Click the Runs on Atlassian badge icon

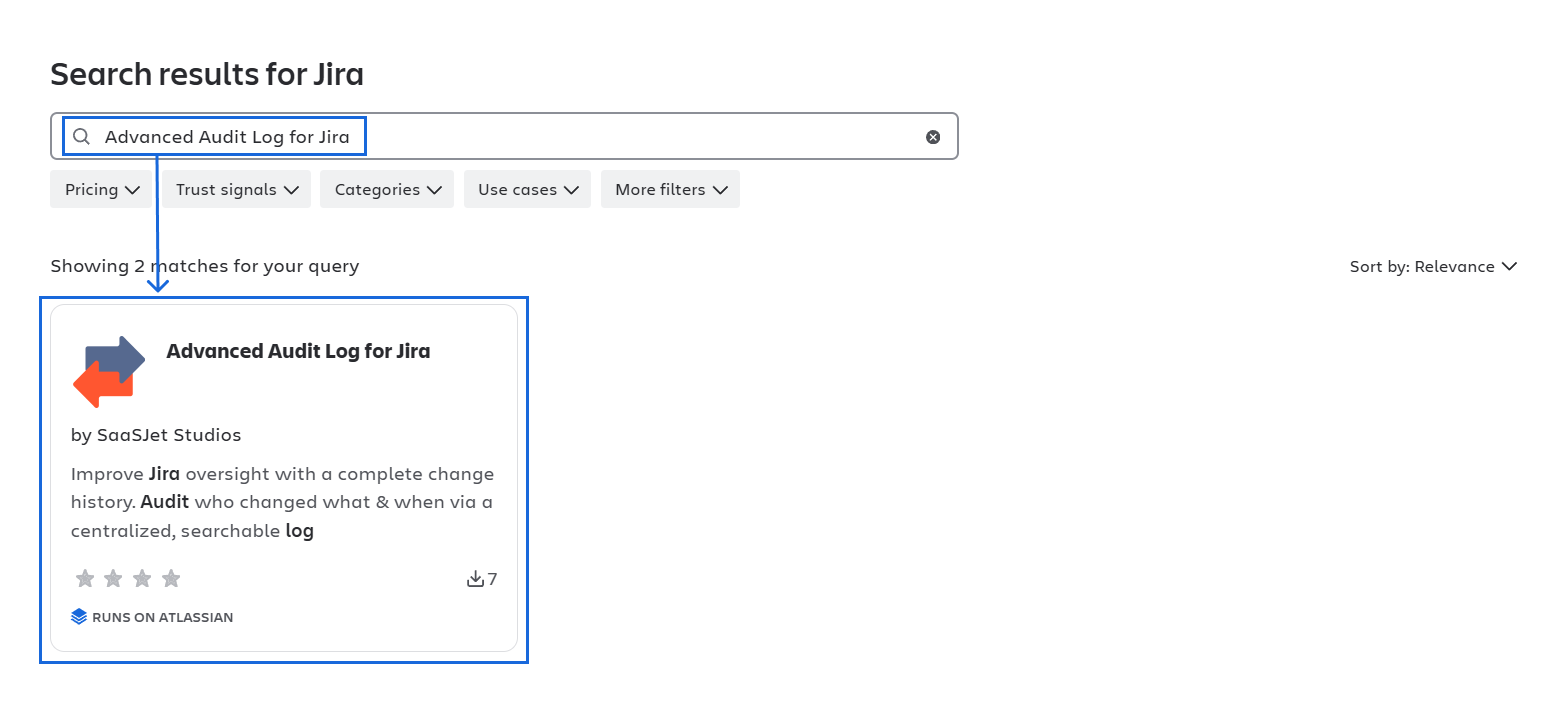[79, 617]
